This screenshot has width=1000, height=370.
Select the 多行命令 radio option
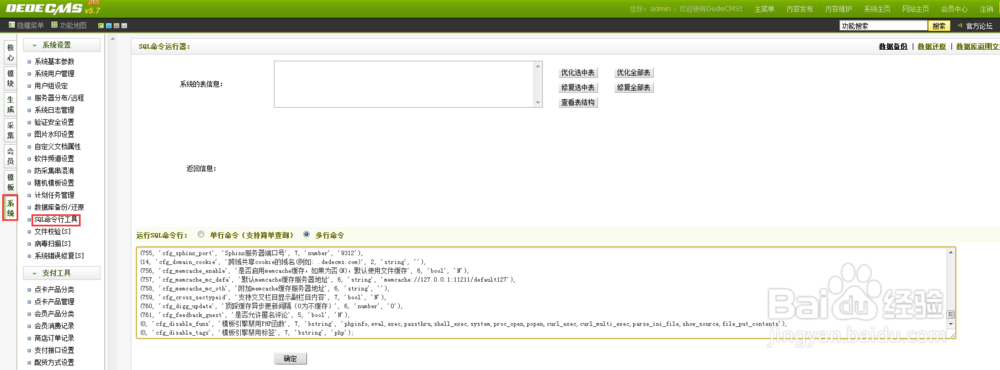click(x=307, y=234)
